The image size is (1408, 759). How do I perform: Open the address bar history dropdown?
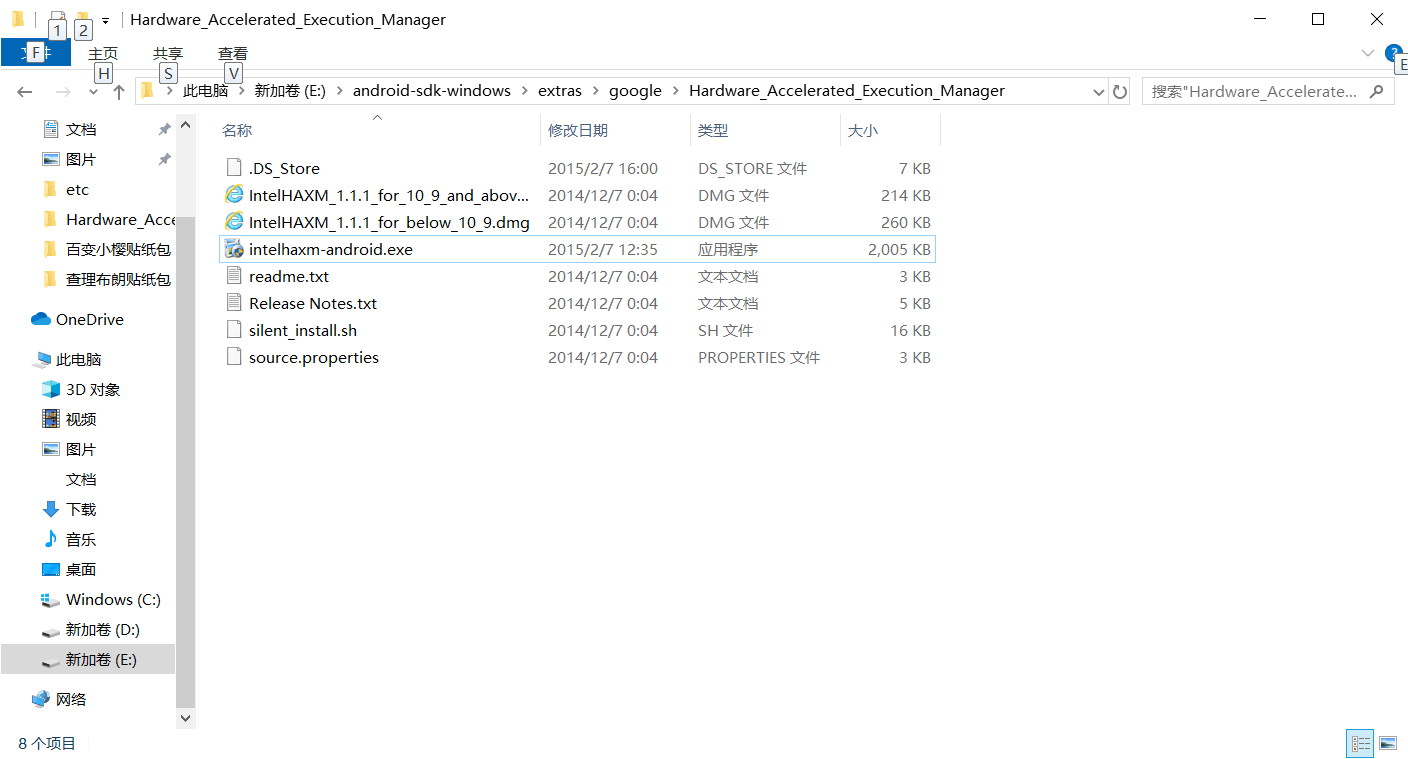point(1100,91)
